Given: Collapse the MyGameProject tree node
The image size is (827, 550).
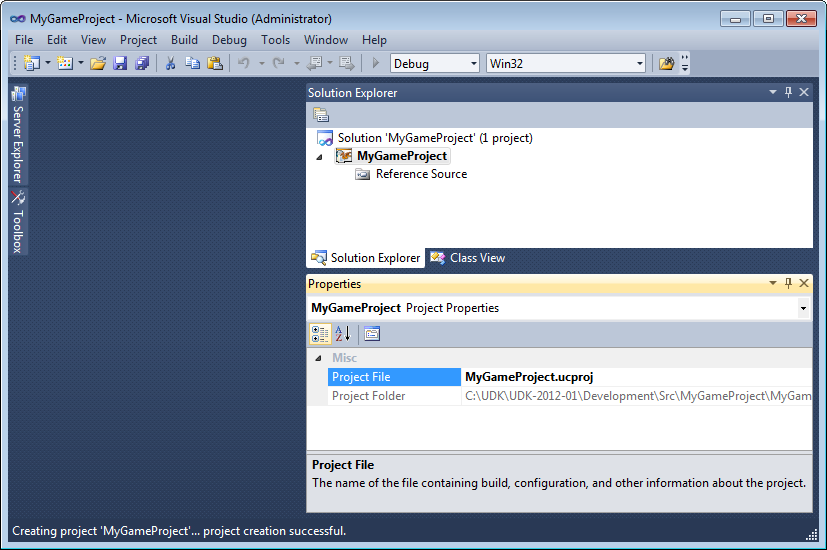Looking at the screenshot, I should tap(319, 157).
